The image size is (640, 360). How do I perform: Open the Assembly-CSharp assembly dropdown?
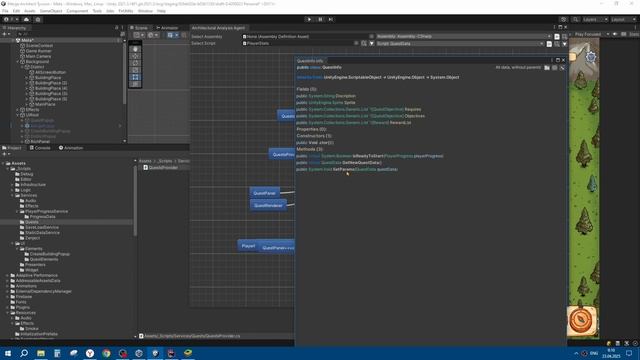pos(463,36)
